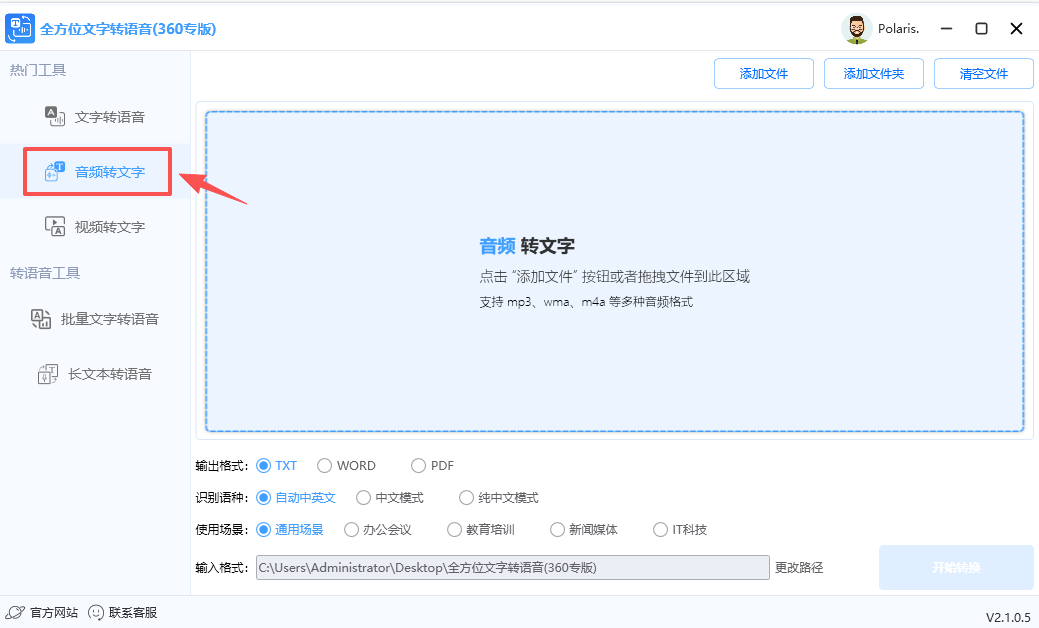Click the 添加文件夹 button
The image size is (1039, 628).
click(x=873, y=73)
